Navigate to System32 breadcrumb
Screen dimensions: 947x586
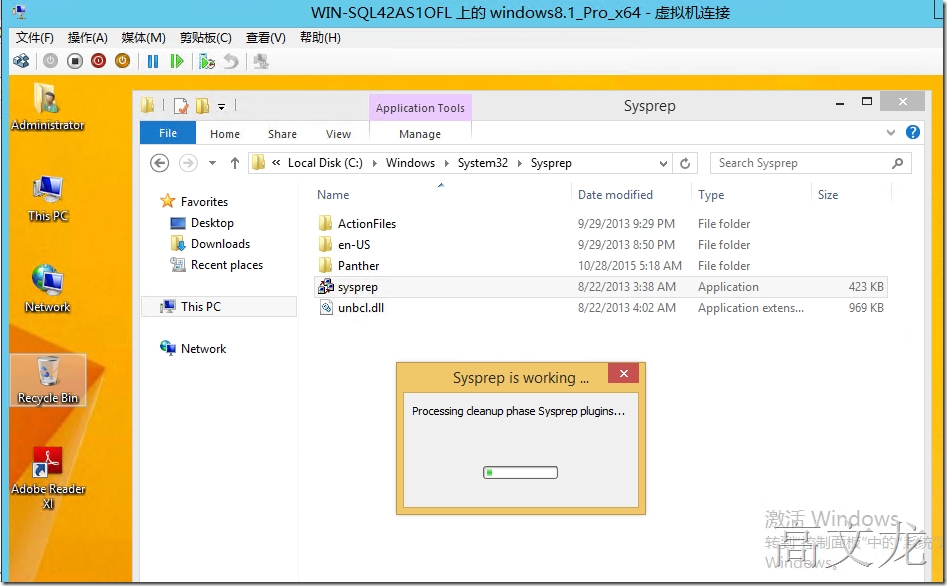point(483,163)
